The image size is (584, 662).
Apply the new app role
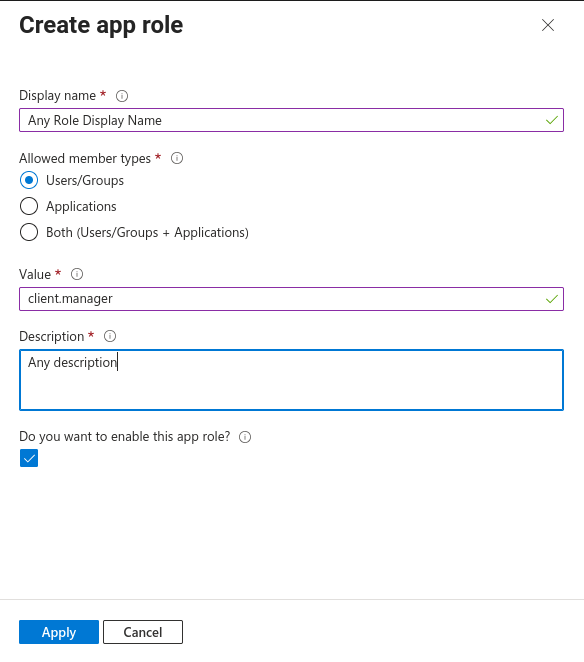[x=59, y=632]
